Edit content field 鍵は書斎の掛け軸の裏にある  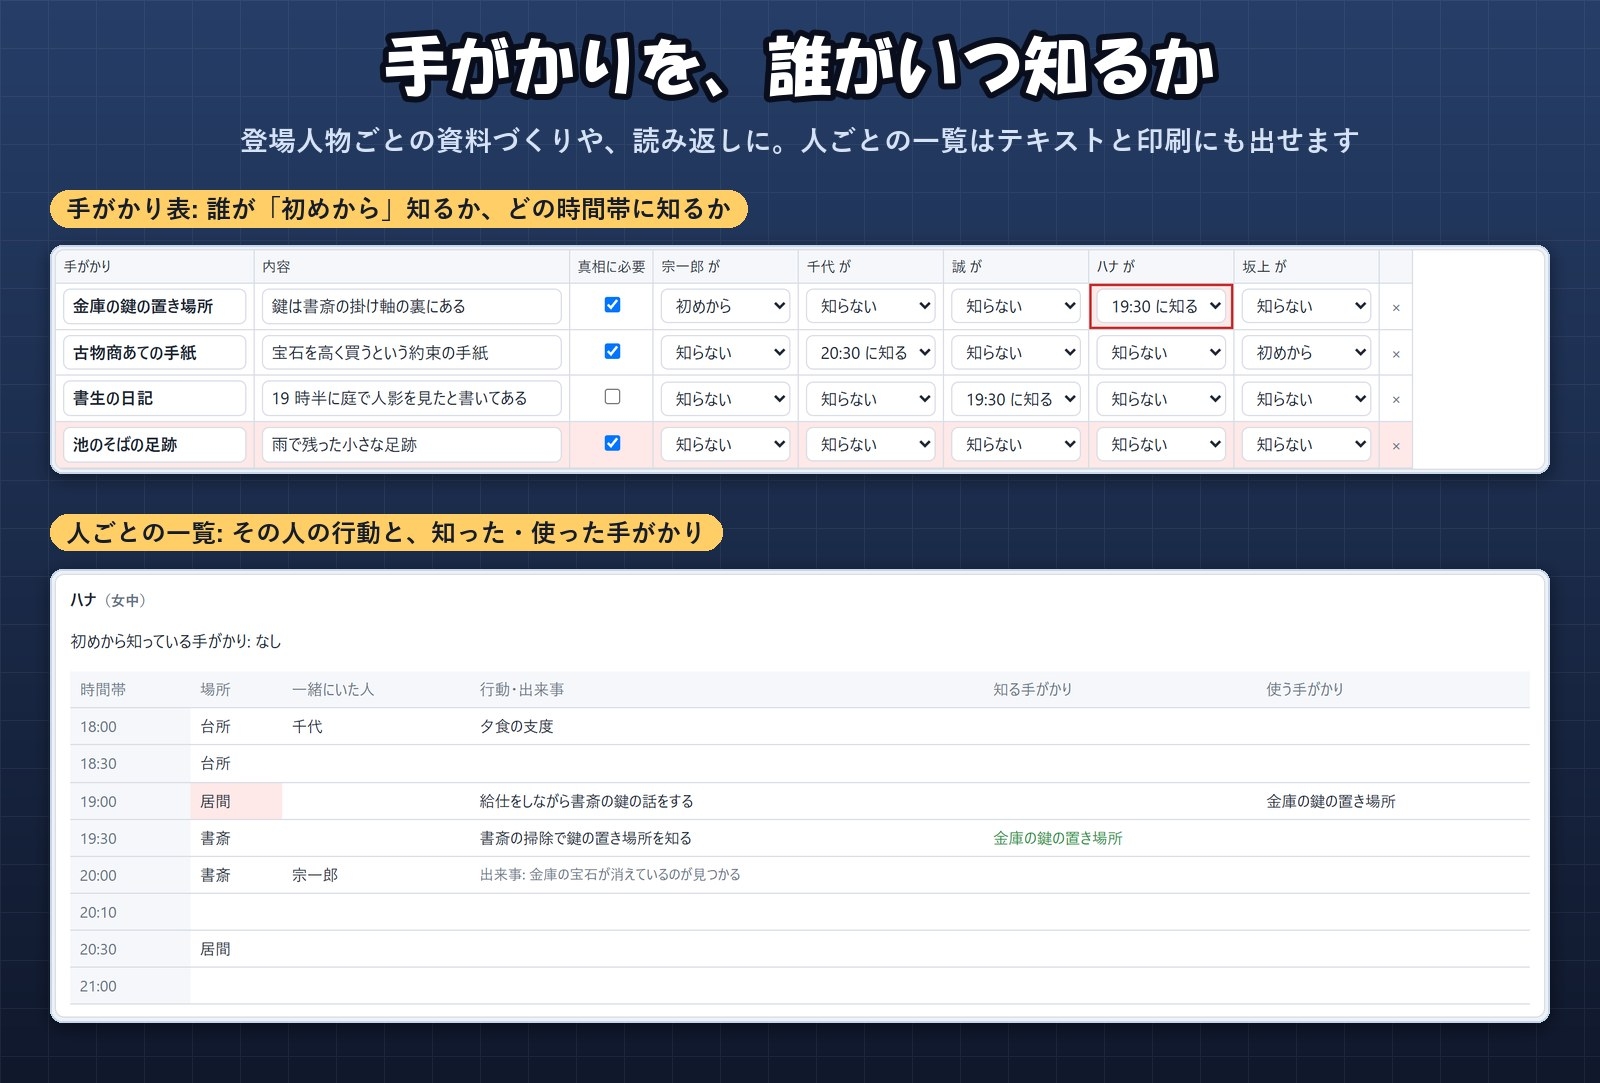point(411,306)
